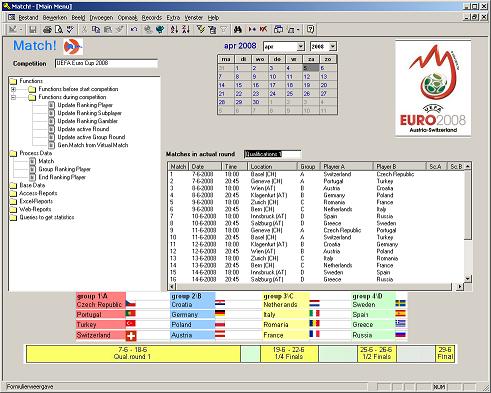Click the Filter by selection funnel icon
The height and width of the screenshot is (393, 491).
[201, 30]
